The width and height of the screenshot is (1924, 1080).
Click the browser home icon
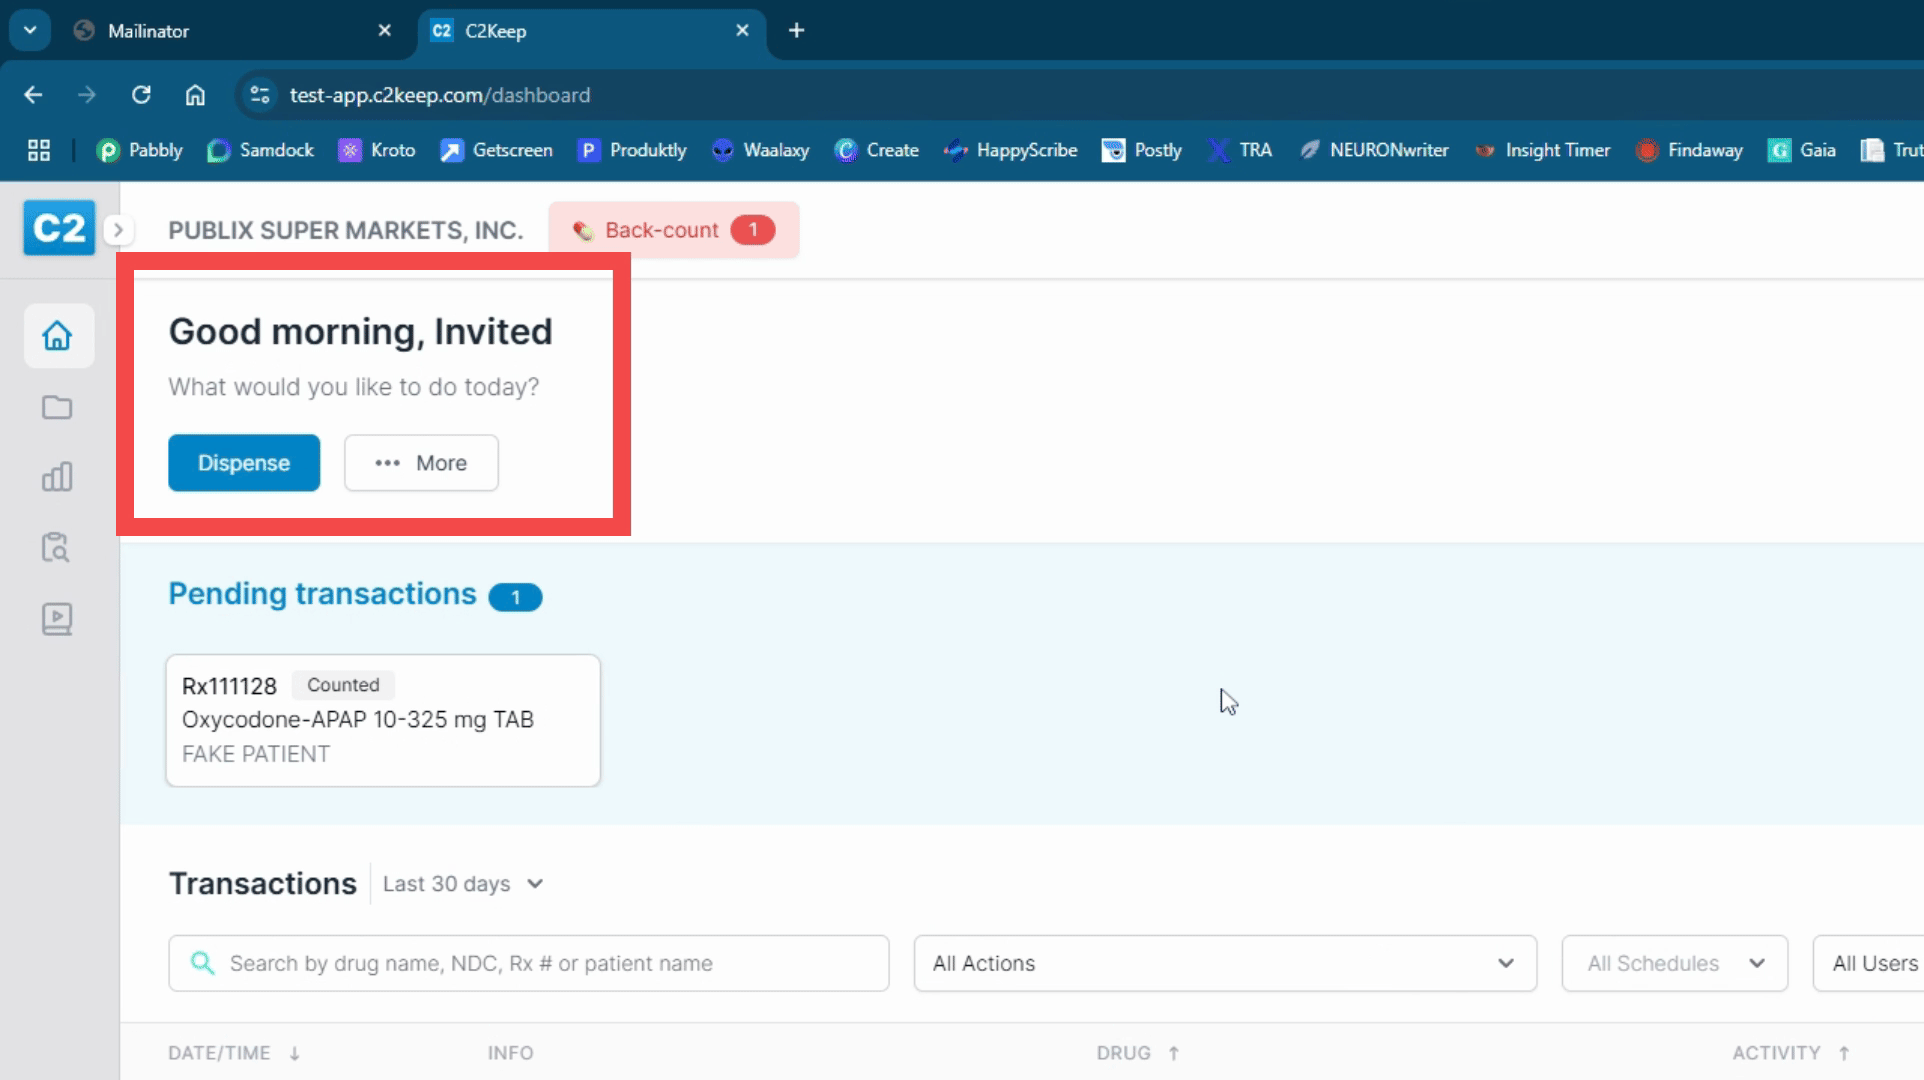click(195, 95)
